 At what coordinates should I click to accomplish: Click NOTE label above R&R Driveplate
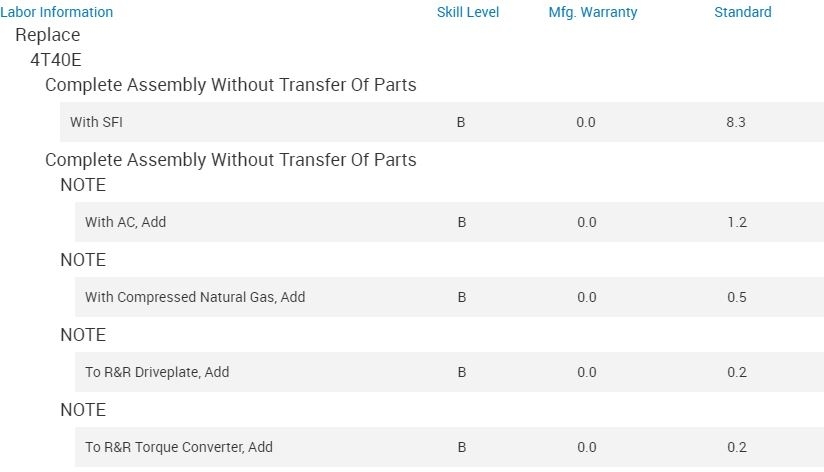coord(83,335)
